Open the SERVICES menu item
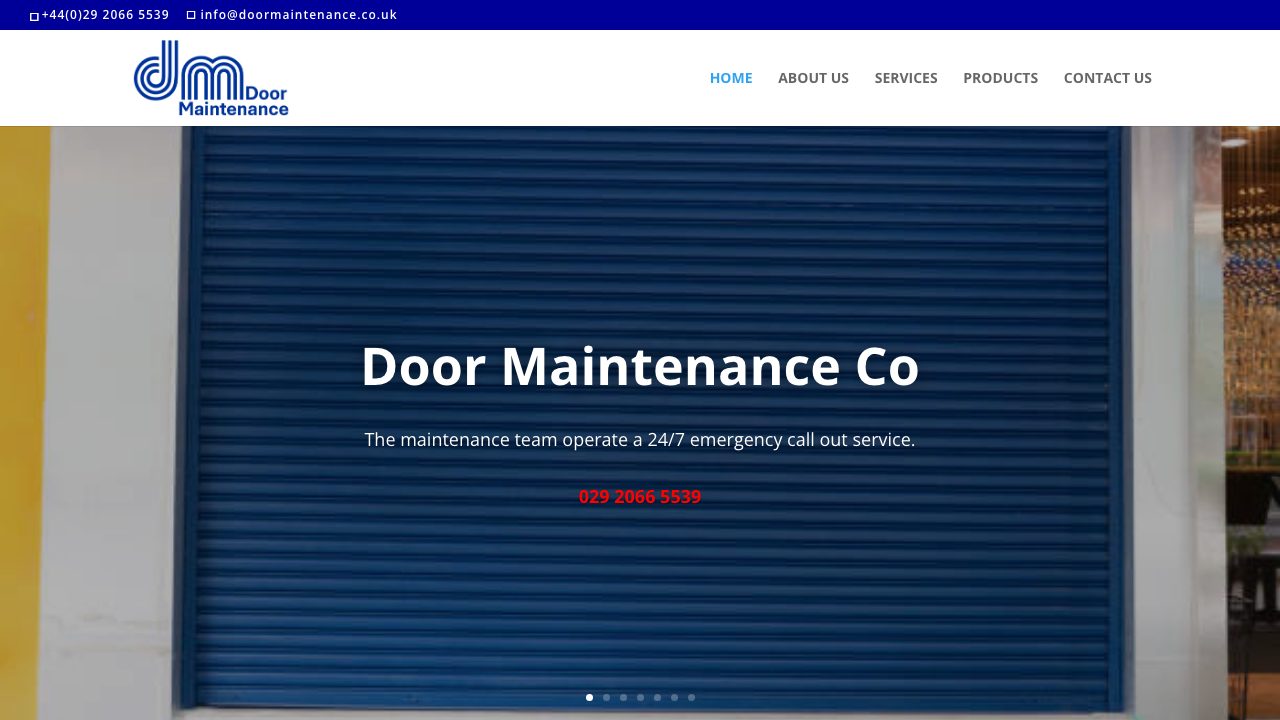1280x720 pixels. (906, 78)
